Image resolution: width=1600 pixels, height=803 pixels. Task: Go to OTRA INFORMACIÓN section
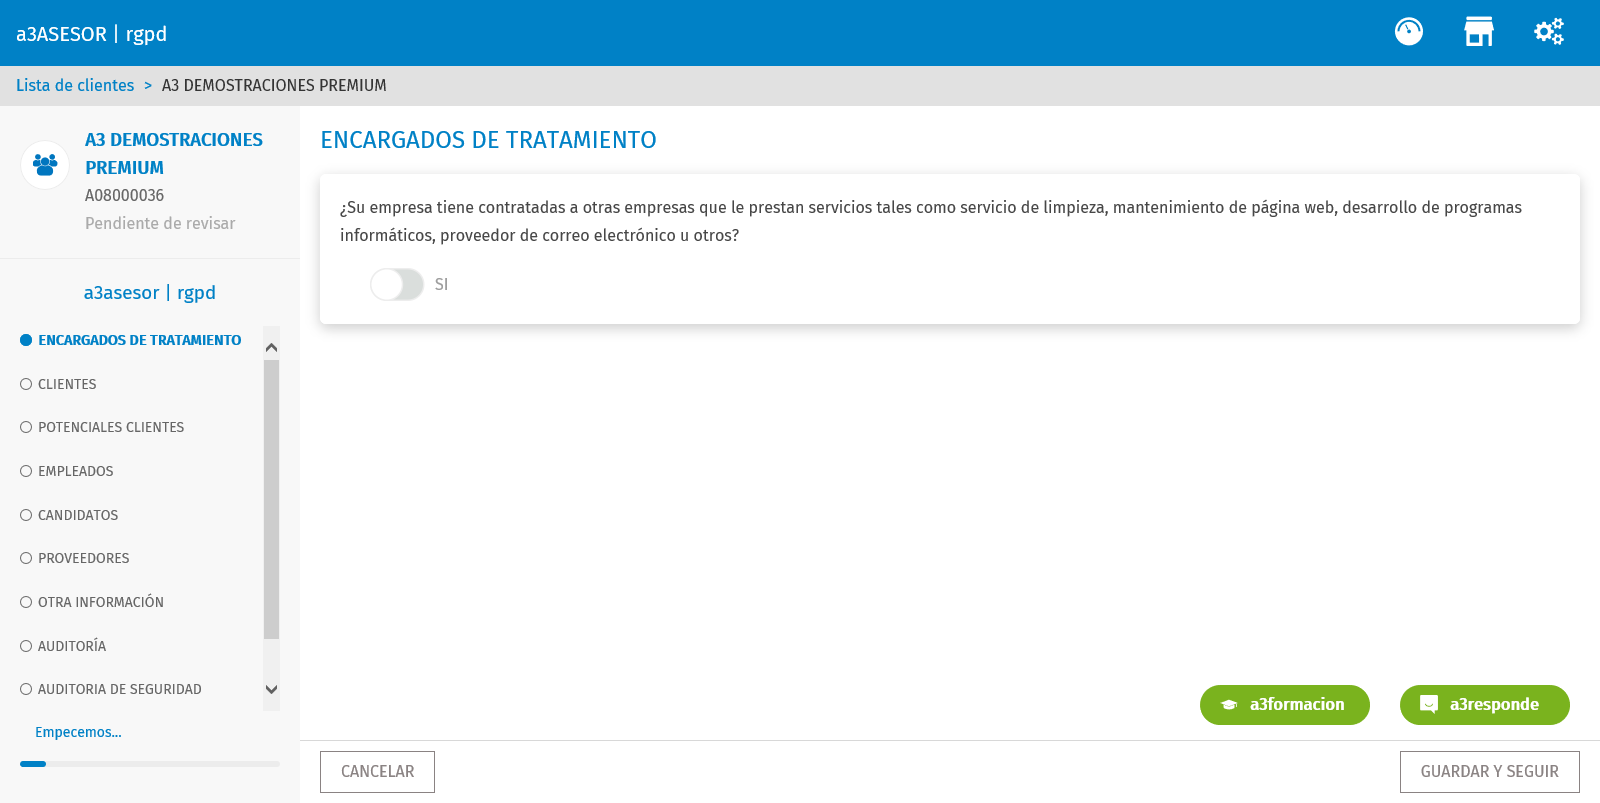click(x=92, y=602)
